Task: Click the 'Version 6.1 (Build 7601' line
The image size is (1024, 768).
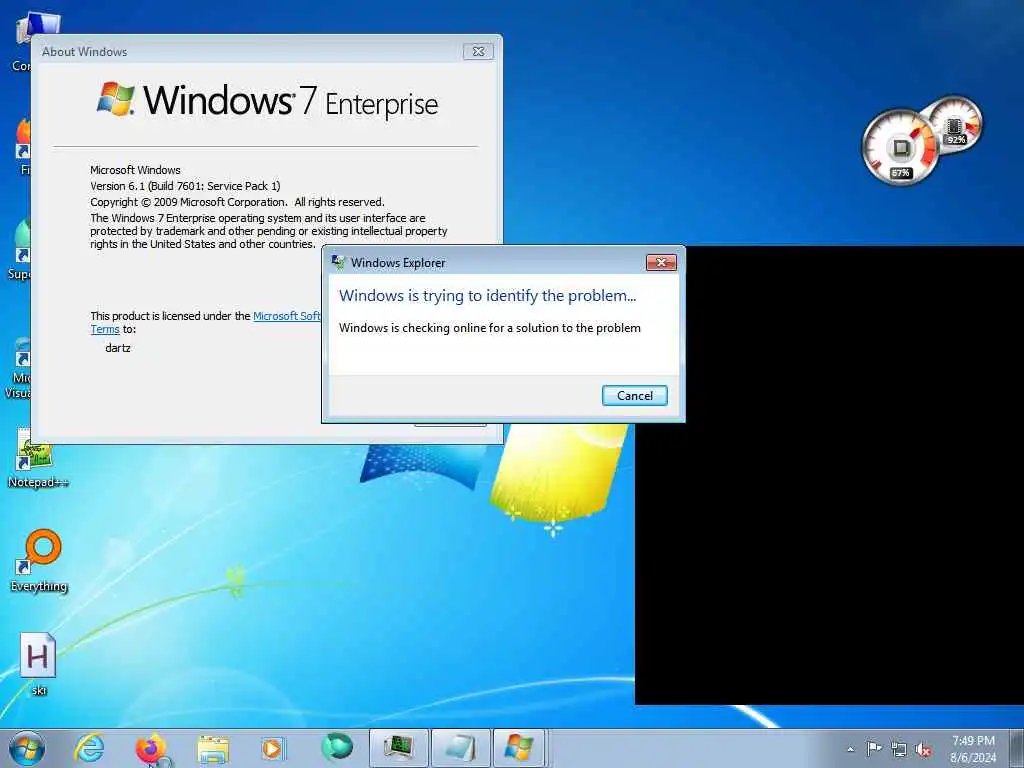Action: click(185, 186)
